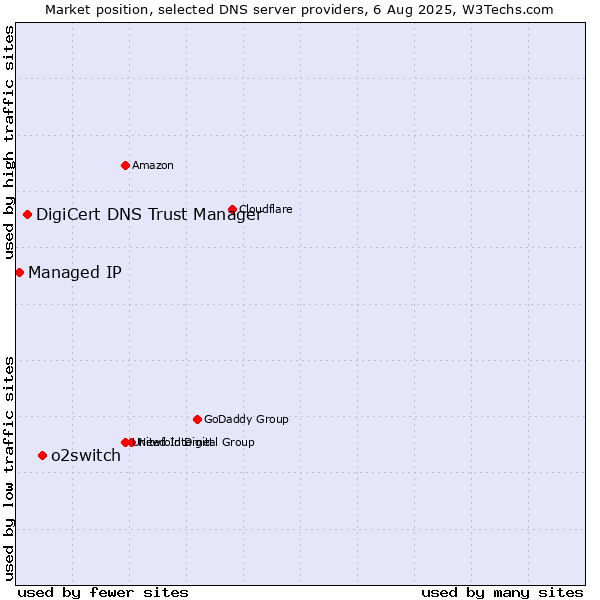The width and height of the screenshot is (600, 600).
Task: Click 'used by many sites' axis label
Action: click(502, 593)
